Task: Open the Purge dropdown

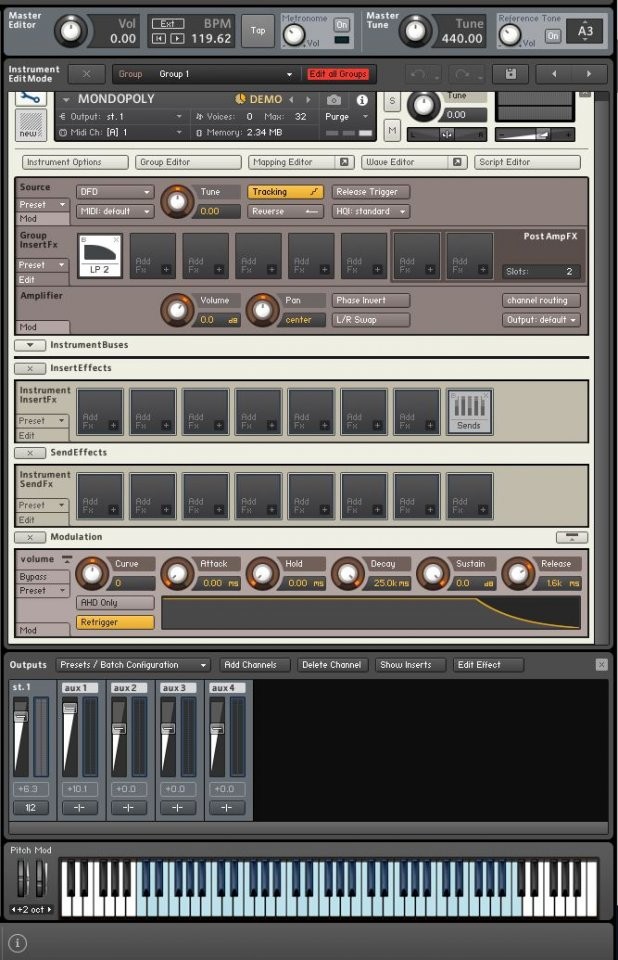Action: pyautogui.click(x=347, y=116)
